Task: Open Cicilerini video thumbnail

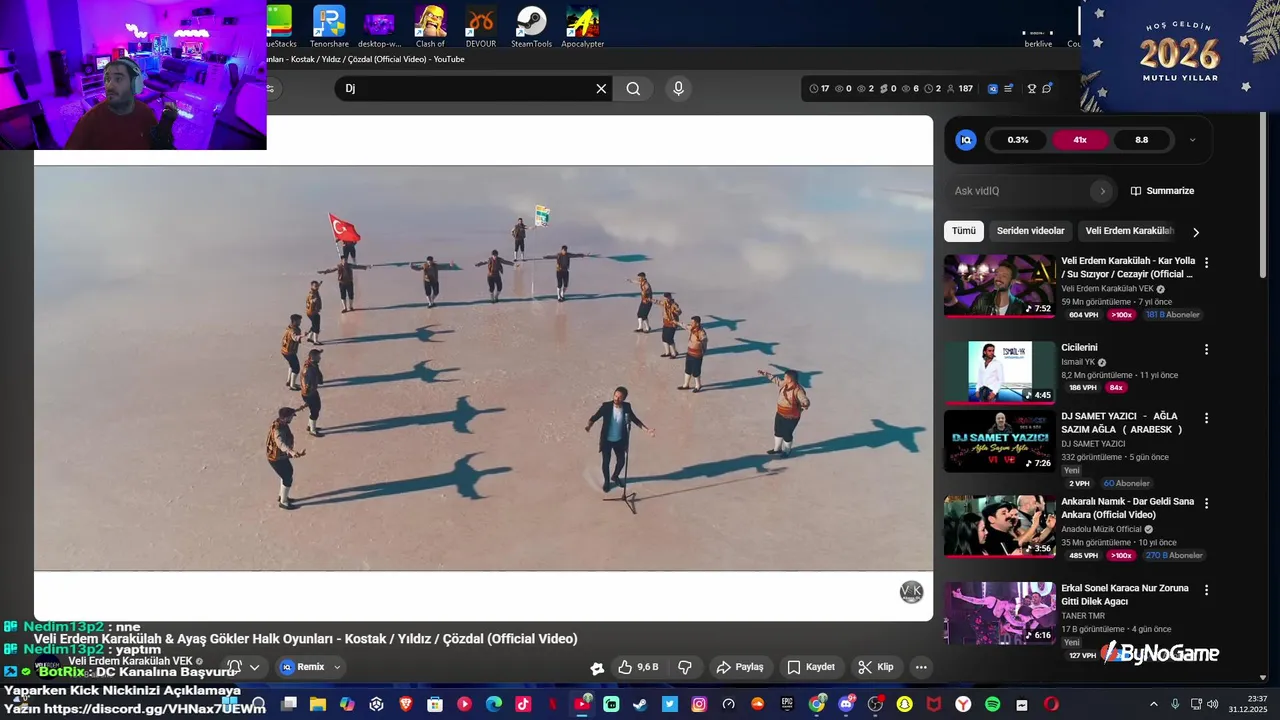Action: (999, 372)
